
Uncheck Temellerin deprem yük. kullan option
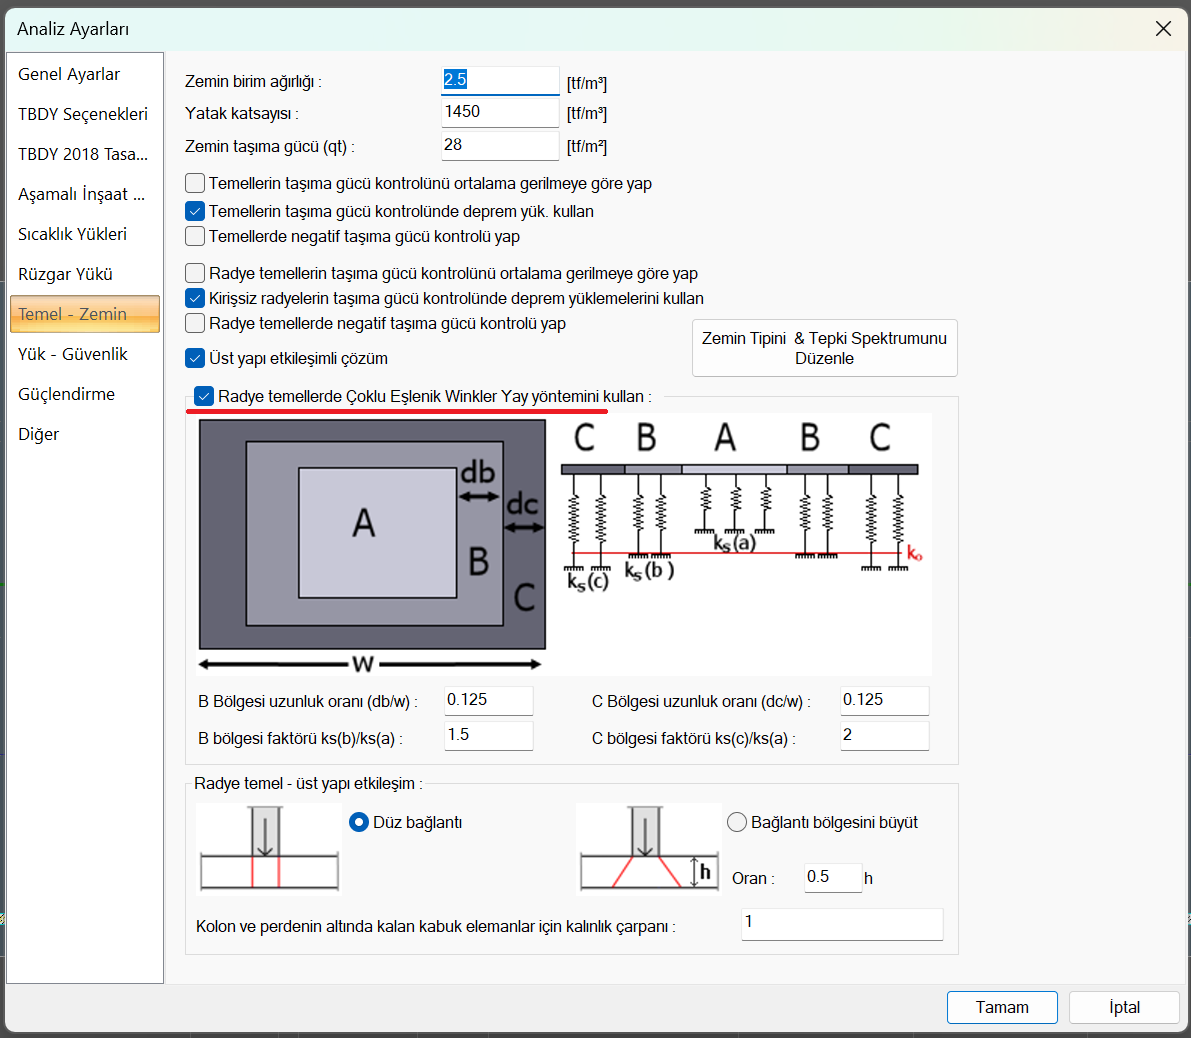tap(196, 212)
